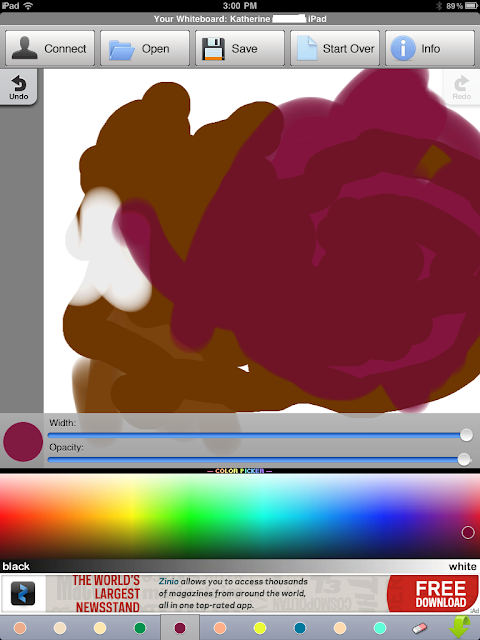The height and width of the screenshot is (640, 480).
Task: Click the COLOR PICKER header label
Action: 240,471
